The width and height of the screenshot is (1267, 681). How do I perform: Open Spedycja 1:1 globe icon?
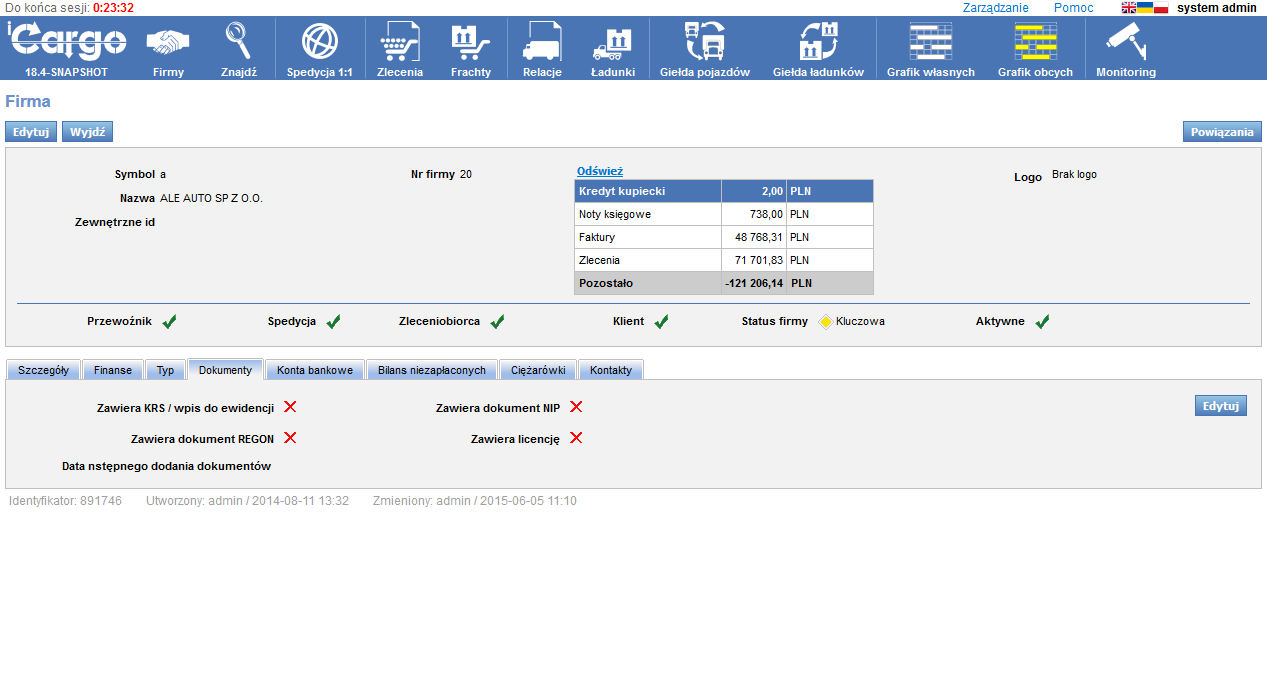click(x=319, y=43)
